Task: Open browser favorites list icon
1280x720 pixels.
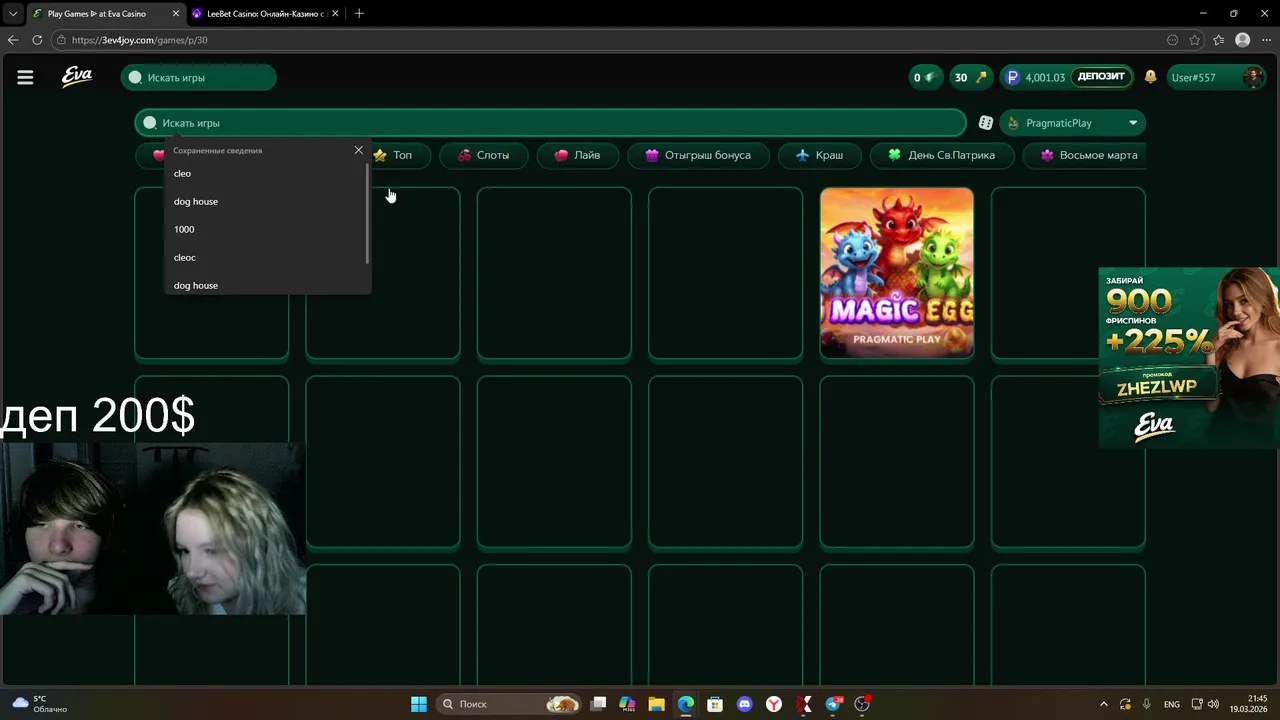Action: click(x=1218, y=40)
